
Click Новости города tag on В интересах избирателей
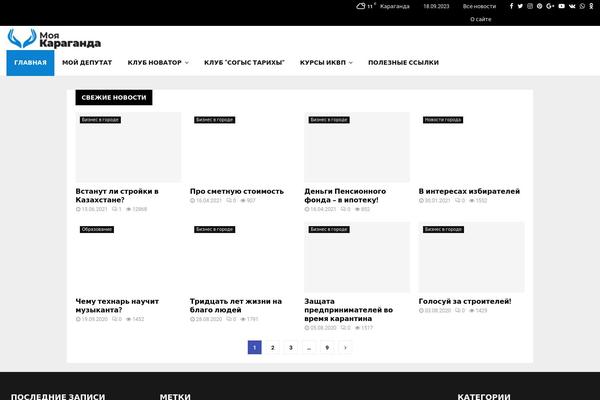[x=443, y=120]
